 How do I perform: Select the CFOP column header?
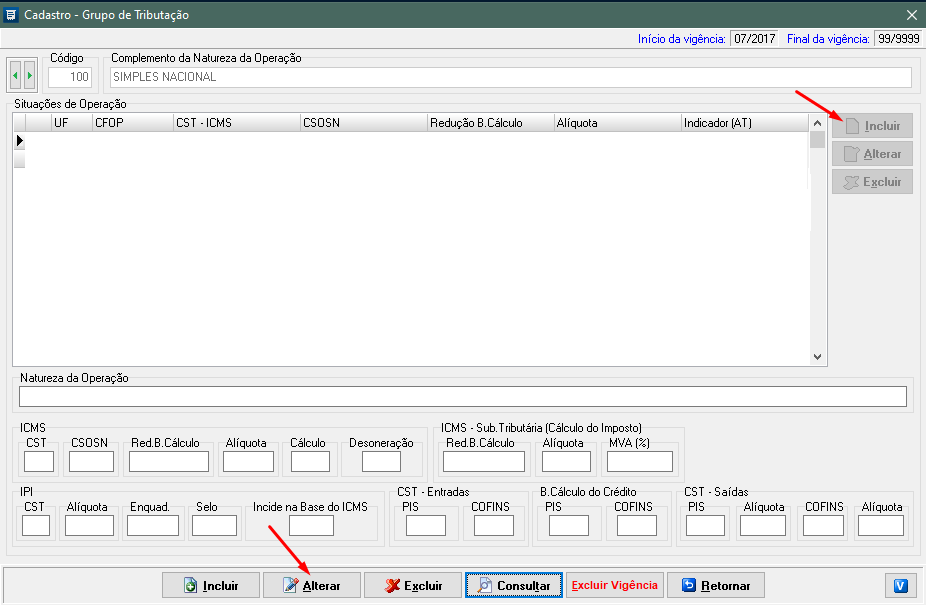[131, 122]
